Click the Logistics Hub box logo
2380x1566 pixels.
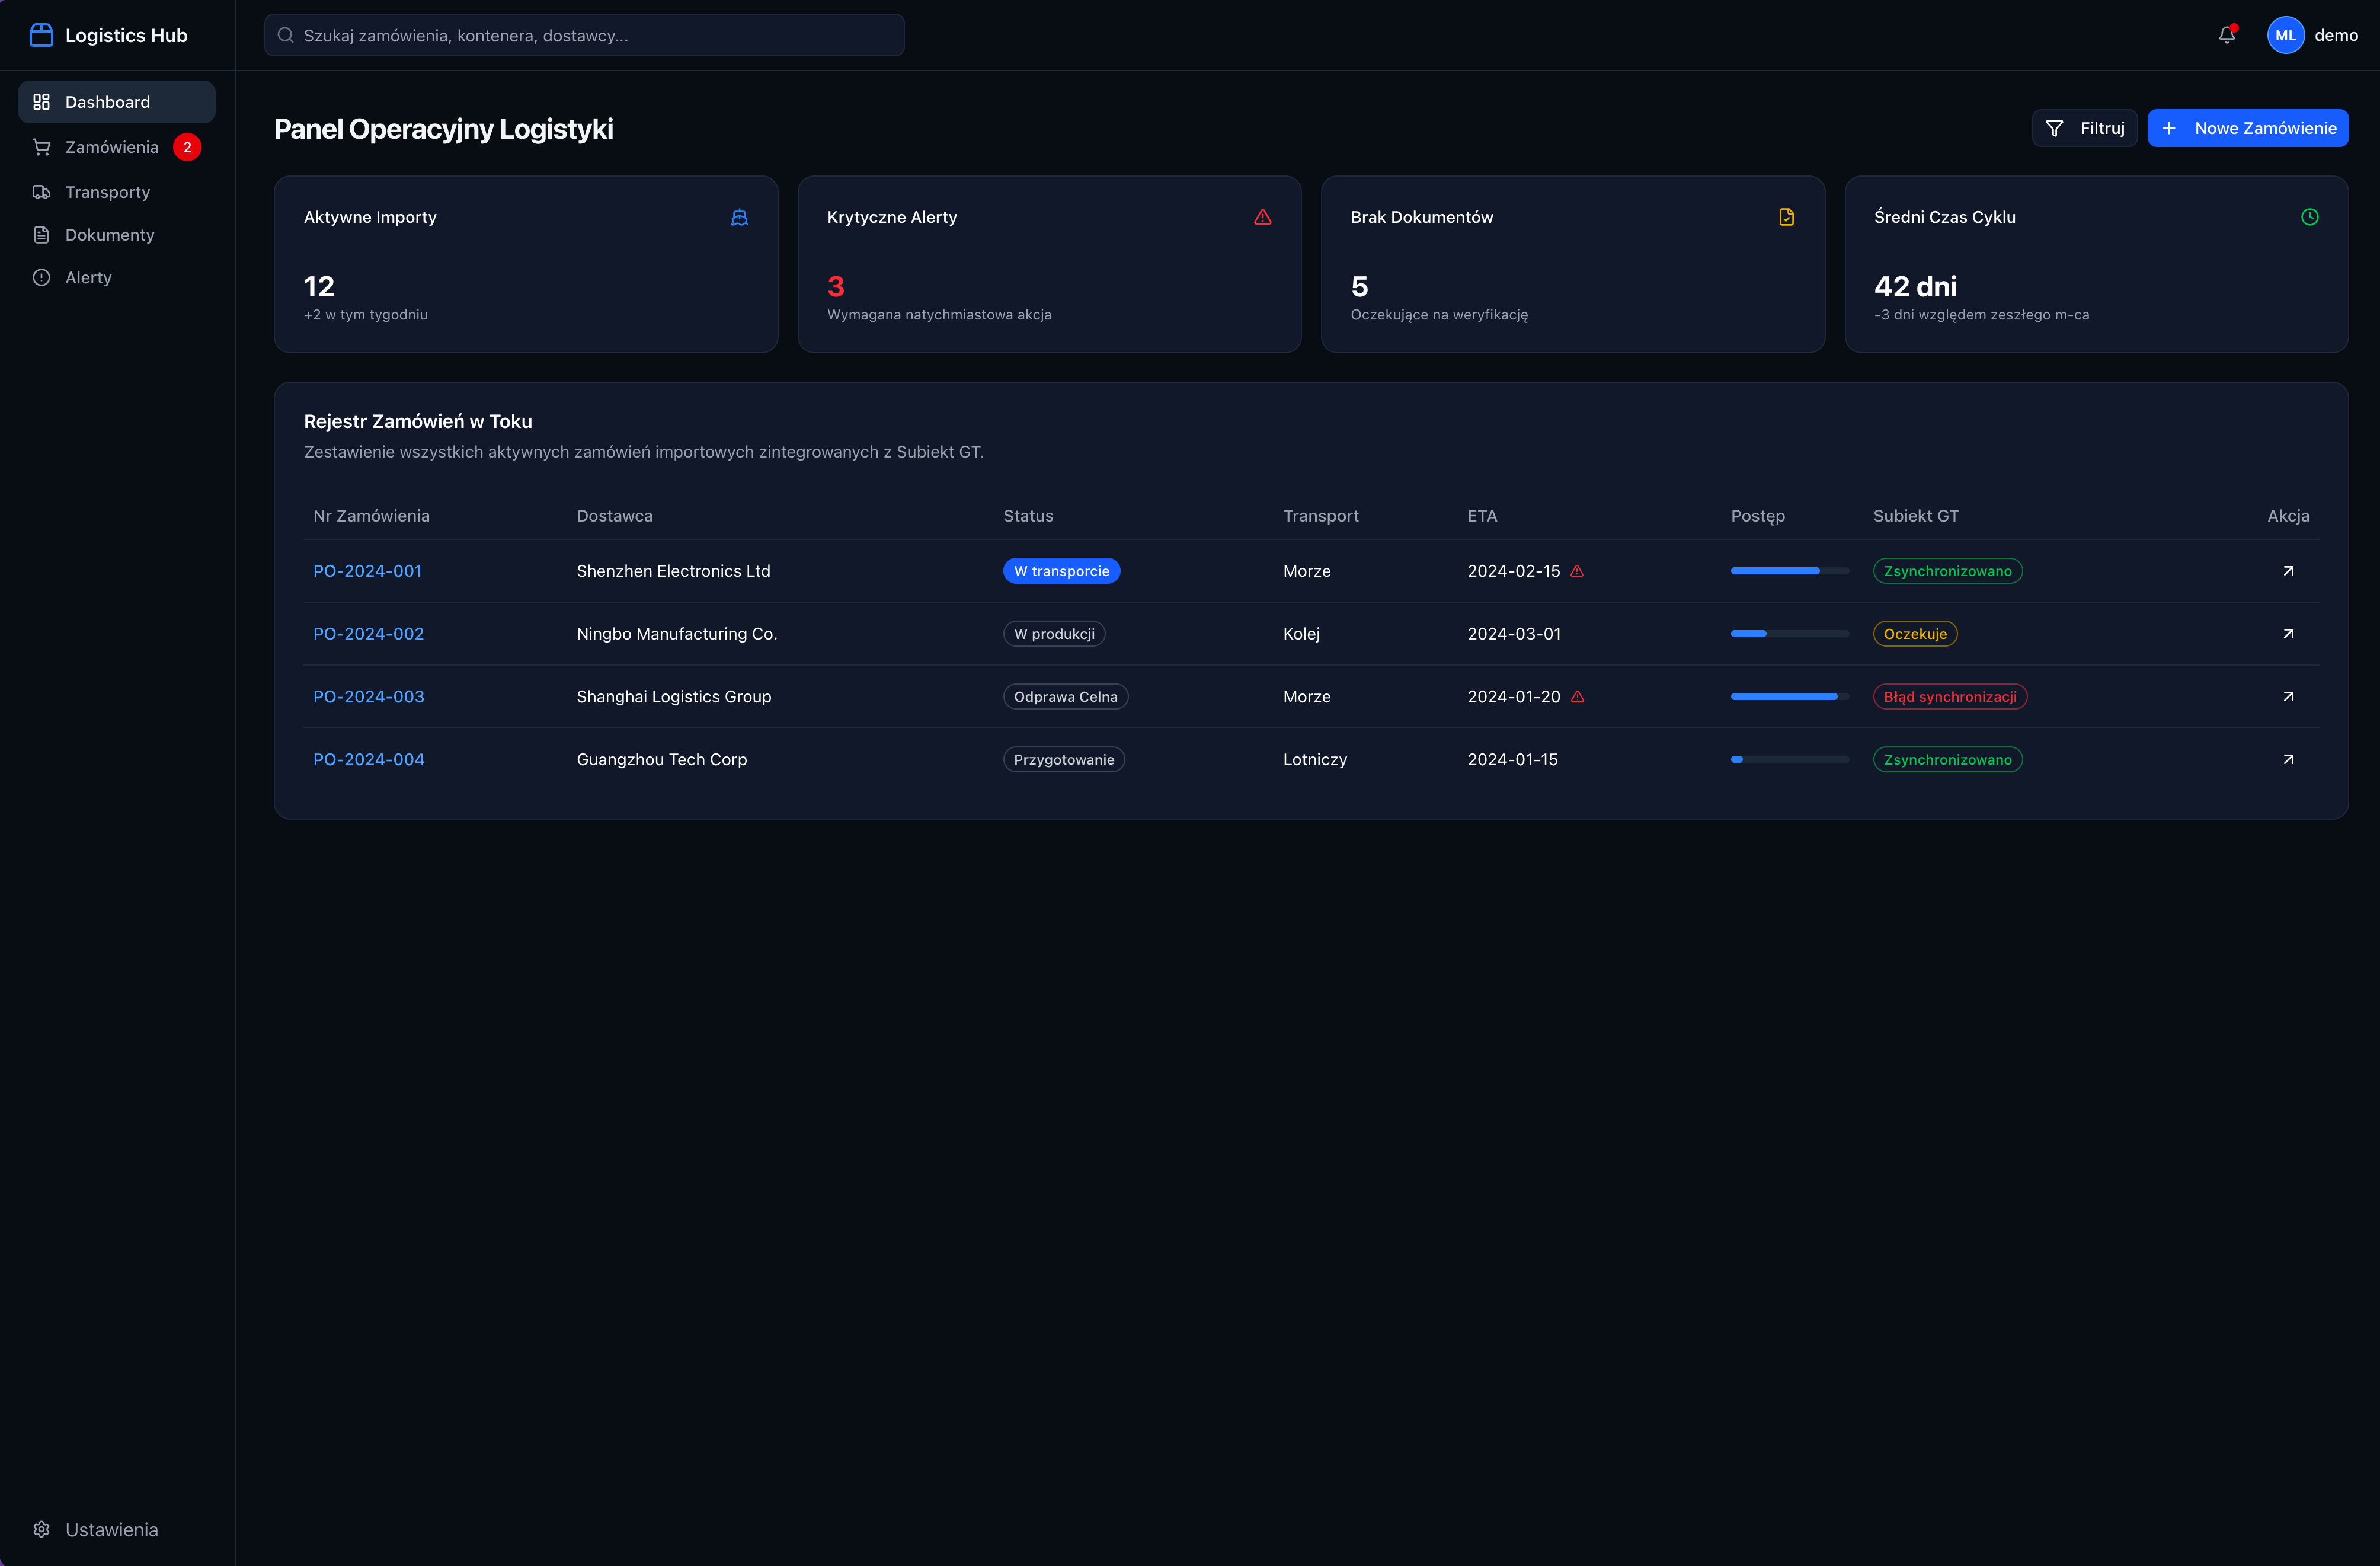[x=41, y=35]
